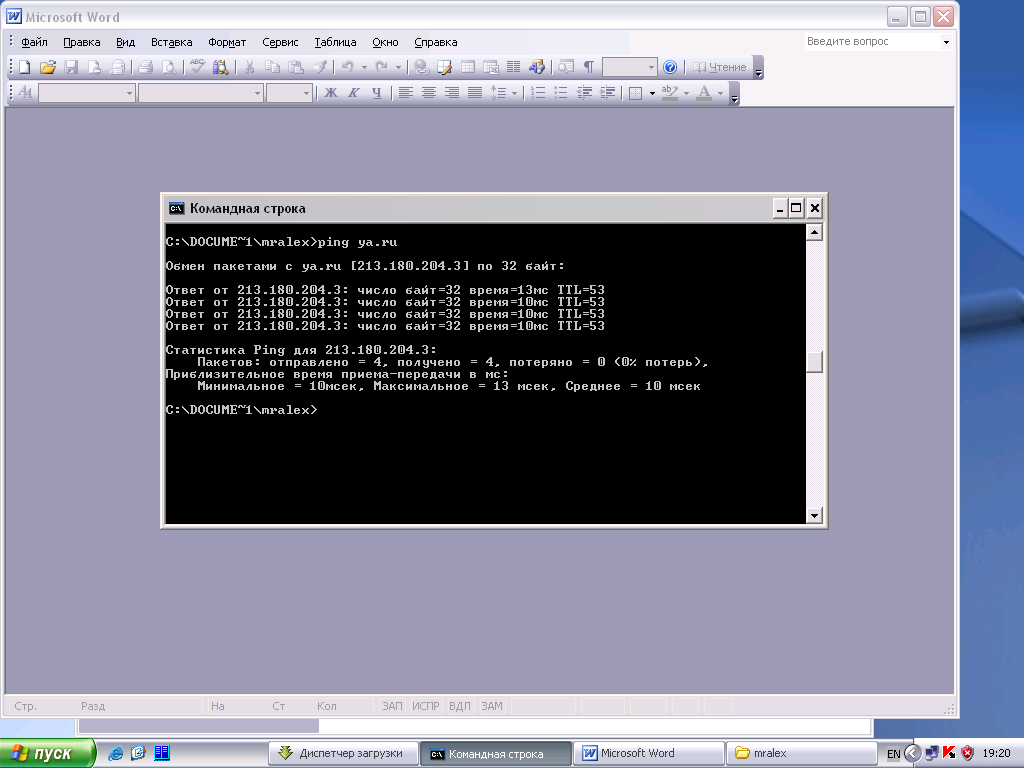Insert hyperlink globe icon
1024x768 pixels.
pos(421,67)
